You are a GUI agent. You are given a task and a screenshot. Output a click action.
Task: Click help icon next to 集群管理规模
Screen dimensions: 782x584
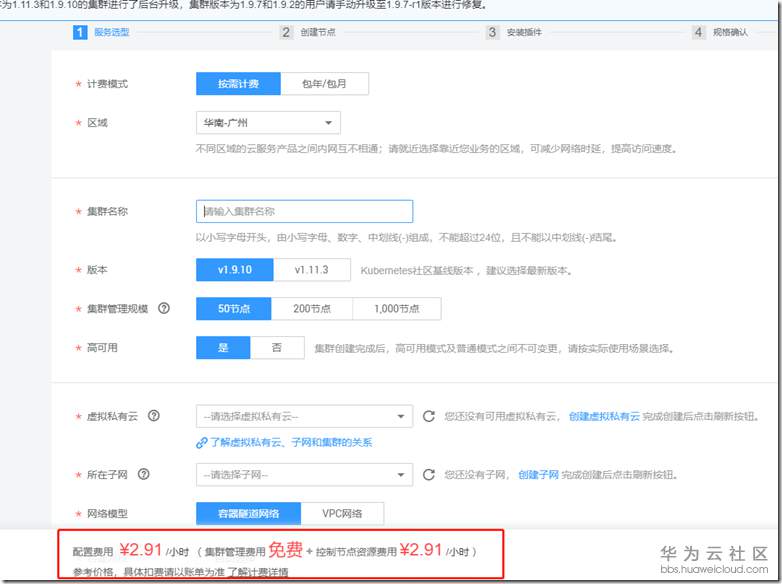164,308
